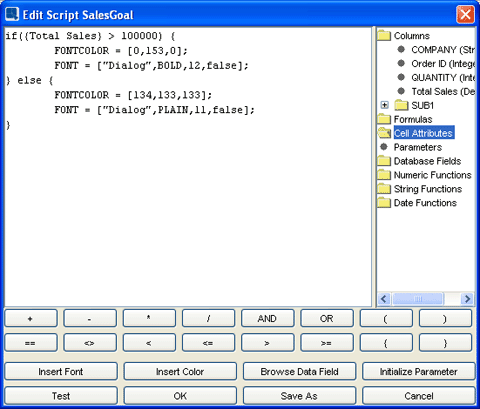
Task: Click the Insert Color button
Action: click(180, 371)
